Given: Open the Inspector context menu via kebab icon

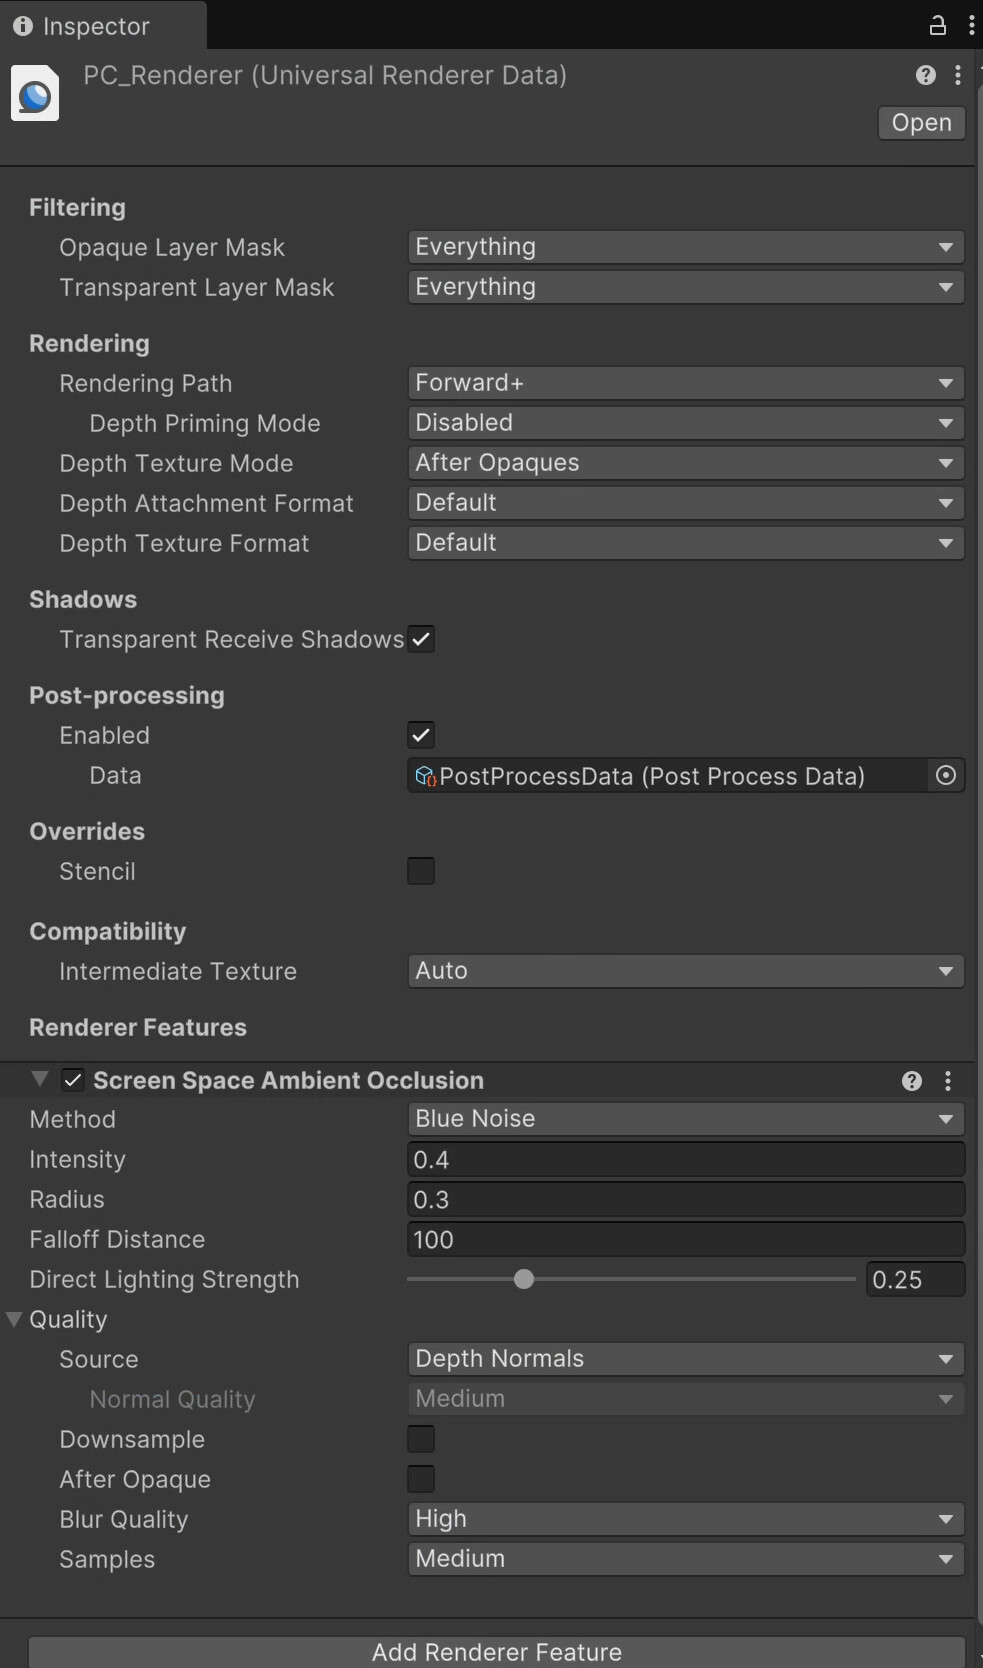Looking at the screenshot, I should 972,26.
